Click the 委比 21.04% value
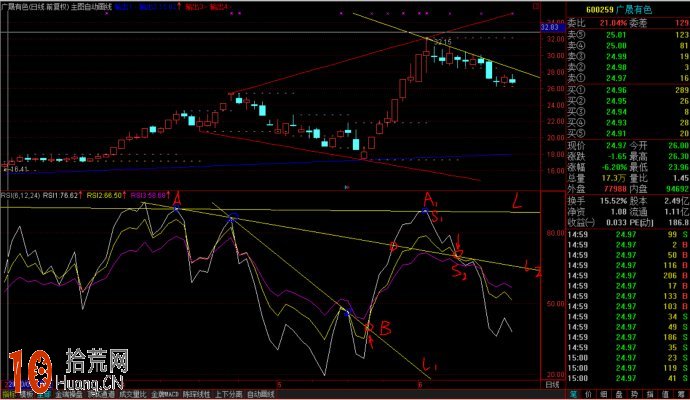This screenshot has height=400, width=690. [613, 23]
